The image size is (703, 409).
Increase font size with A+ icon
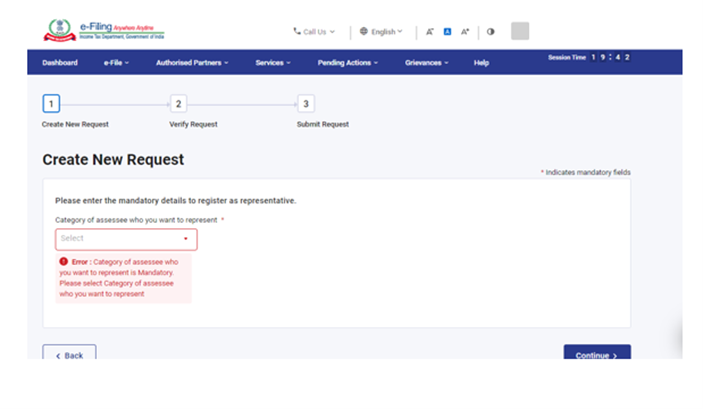[x=465, y=32]
